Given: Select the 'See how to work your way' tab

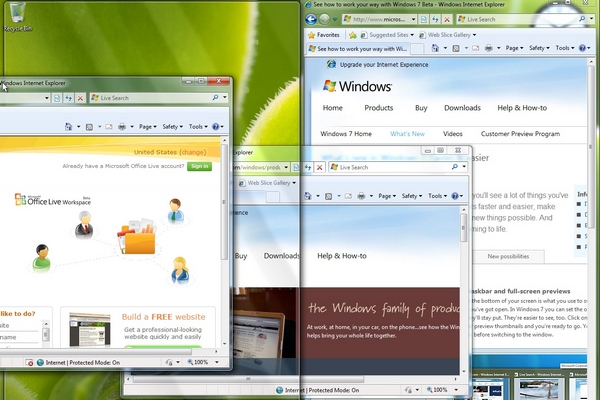Looking at the screenshot, I should tap(357, 49).
